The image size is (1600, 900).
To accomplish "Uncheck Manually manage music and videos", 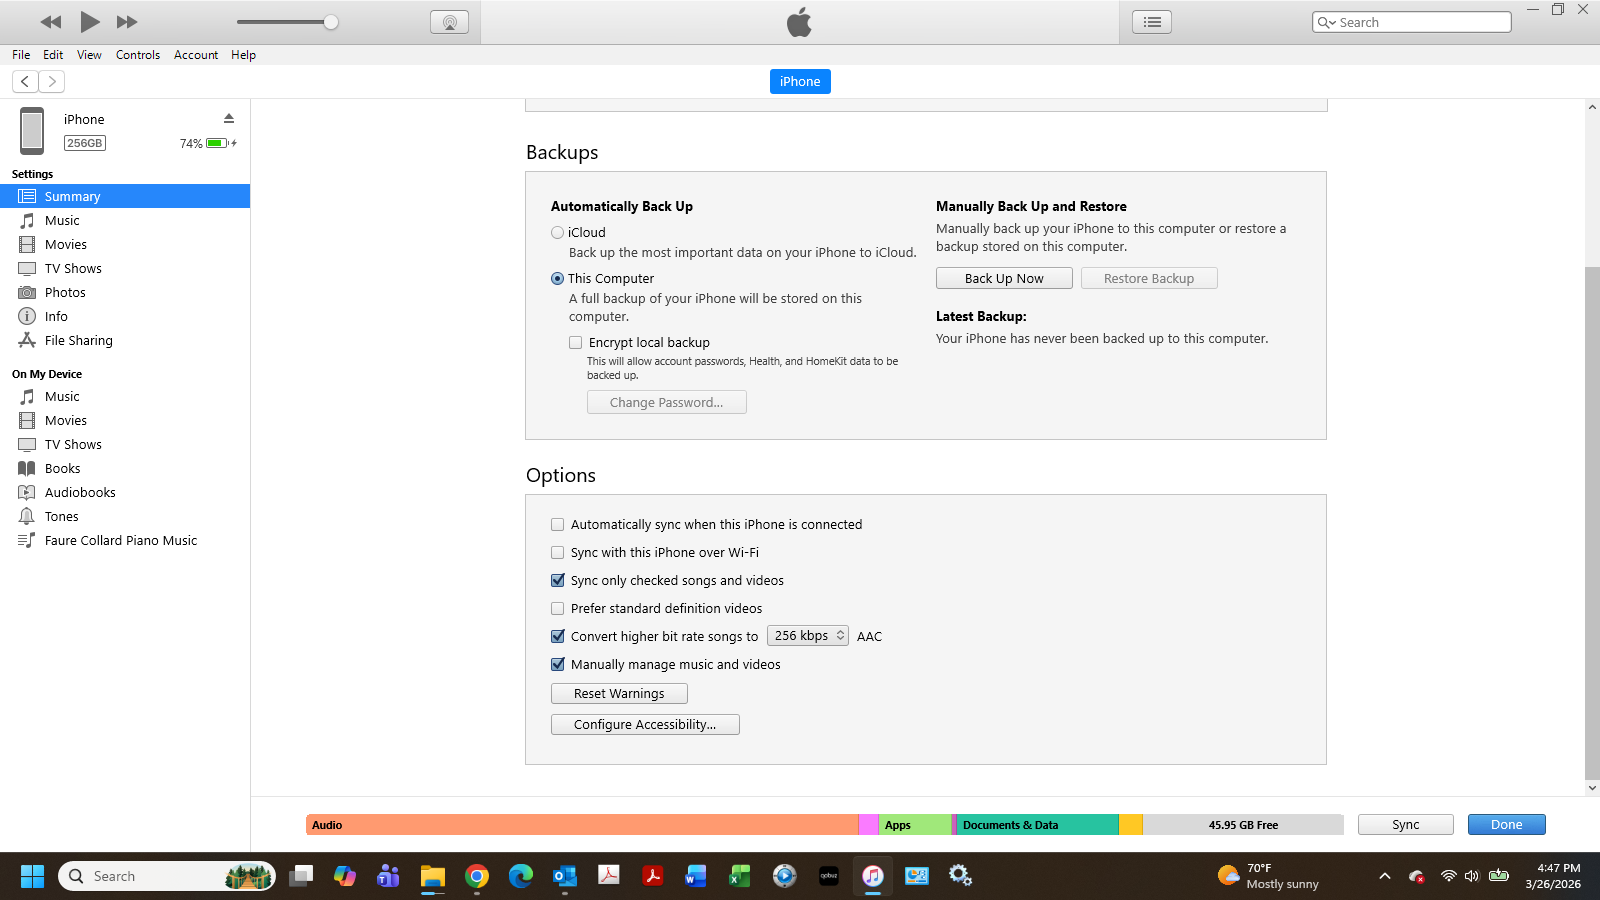I will pos(558,664).
